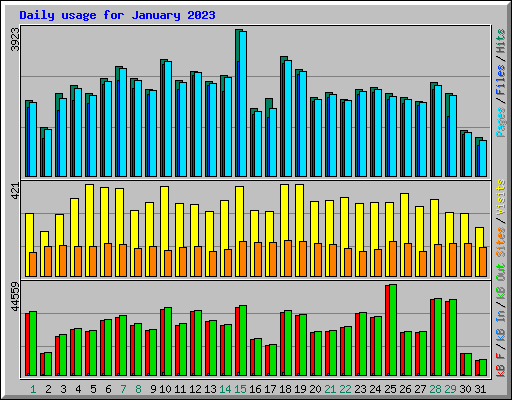Click the green kB bar for day 31
The width and height of the screenshot is (512, 400).
pyautogui.click(x=483, y=368)
